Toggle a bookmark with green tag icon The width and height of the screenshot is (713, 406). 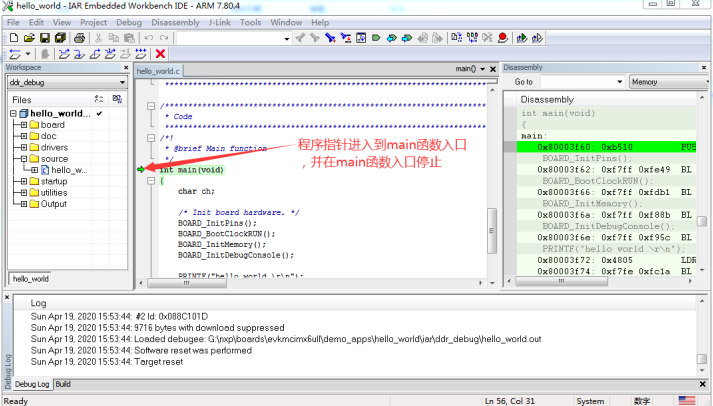pyautogui.click(x=376, y=38)
